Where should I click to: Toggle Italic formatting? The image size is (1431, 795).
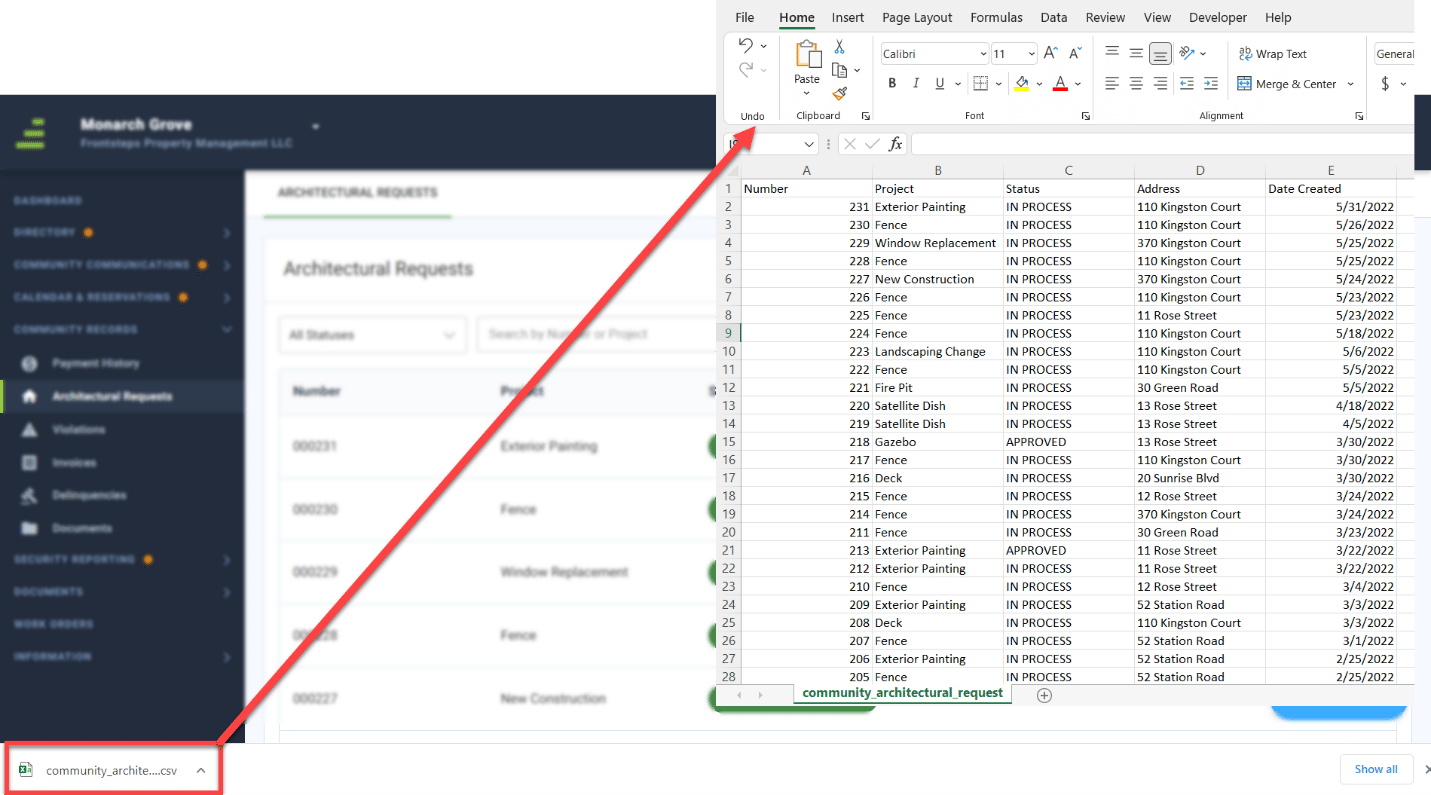[x=915, y=83]
